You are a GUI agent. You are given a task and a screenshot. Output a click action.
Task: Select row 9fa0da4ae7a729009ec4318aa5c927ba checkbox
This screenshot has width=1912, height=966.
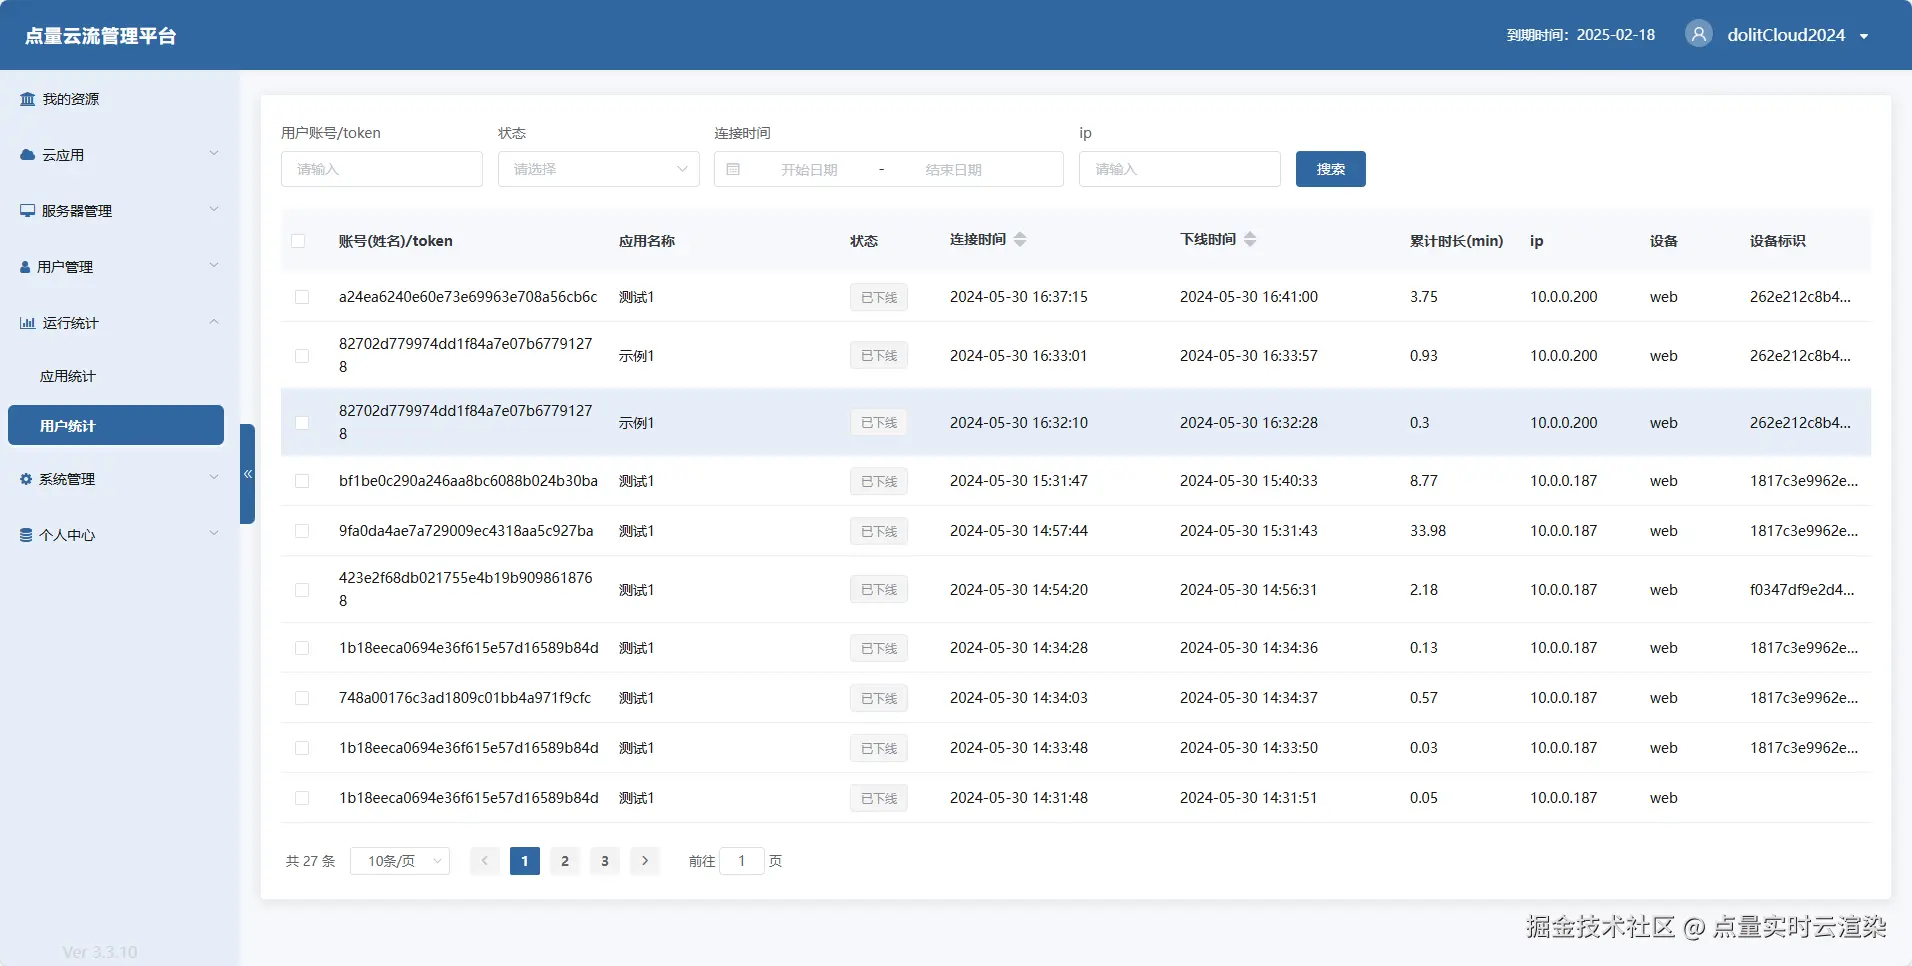tap(302, 531)
